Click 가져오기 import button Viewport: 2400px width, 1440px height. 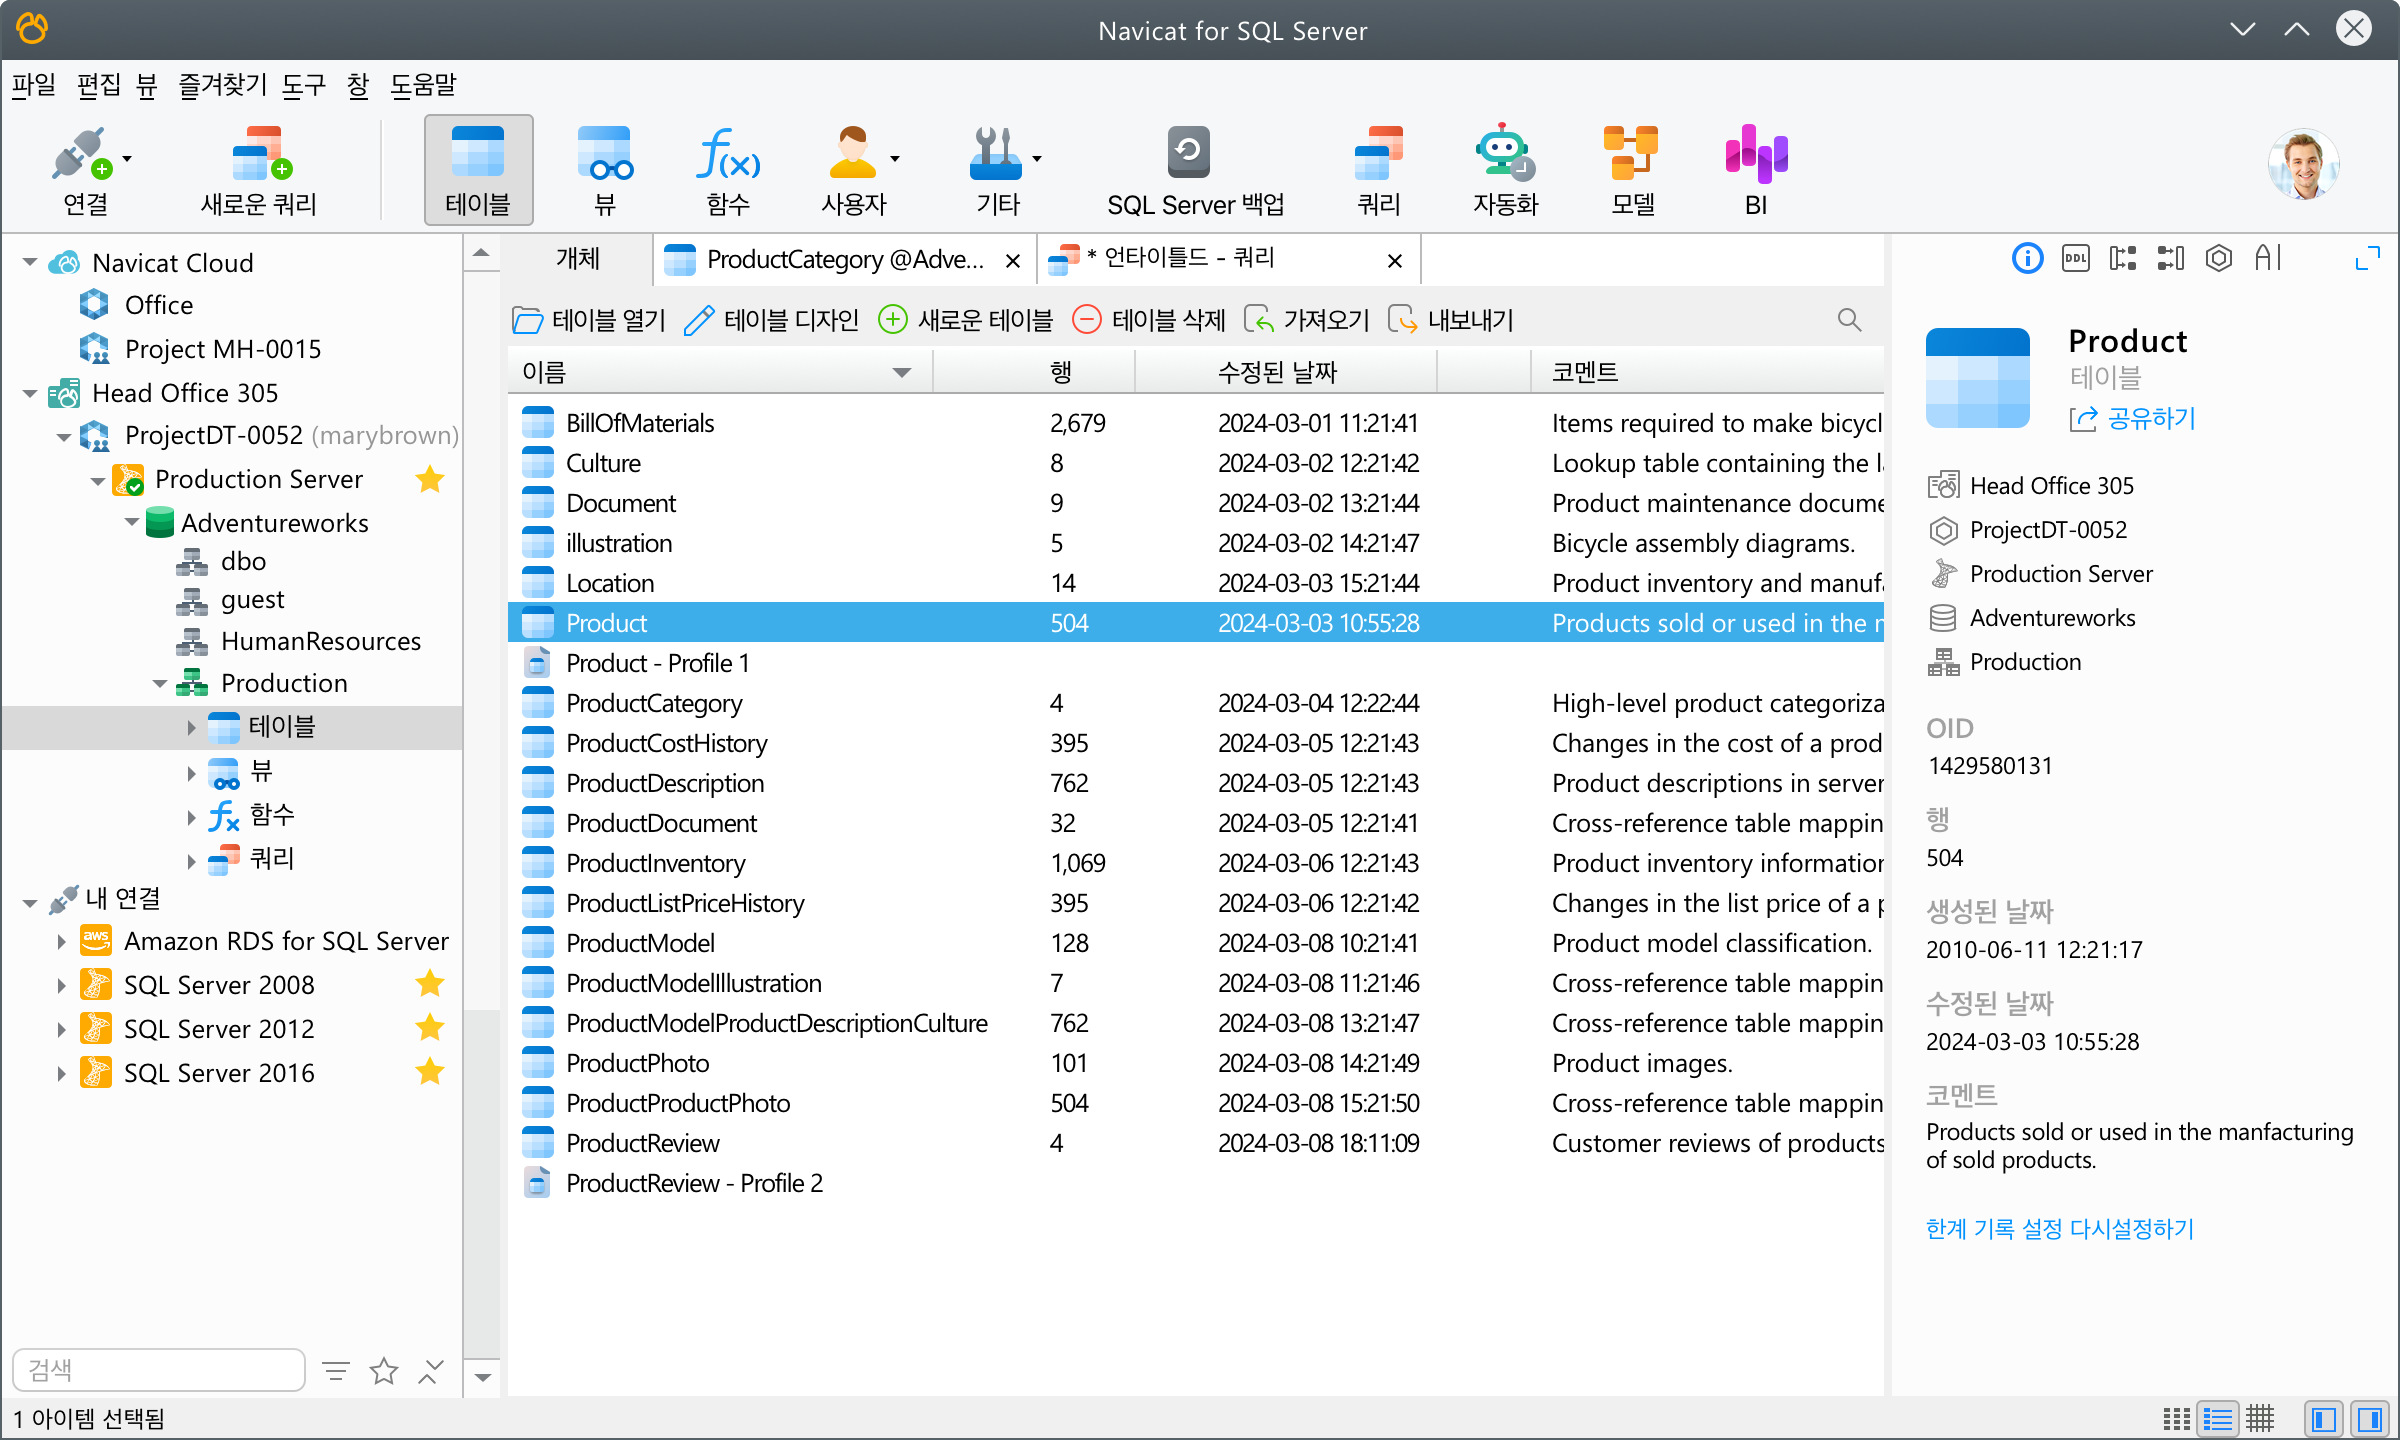[x=1306, y=320]
